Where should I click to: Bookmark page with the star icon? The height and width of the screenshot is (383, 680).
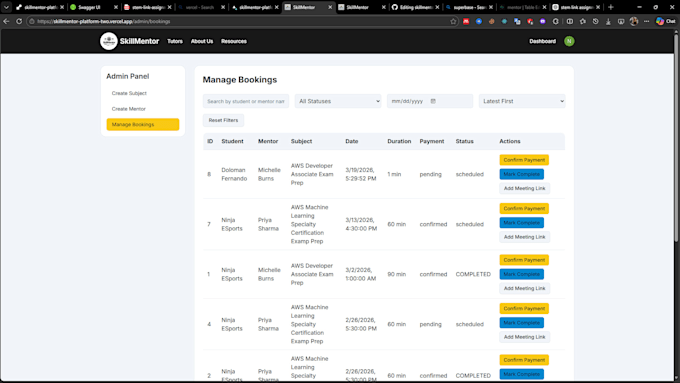point(453,21)
